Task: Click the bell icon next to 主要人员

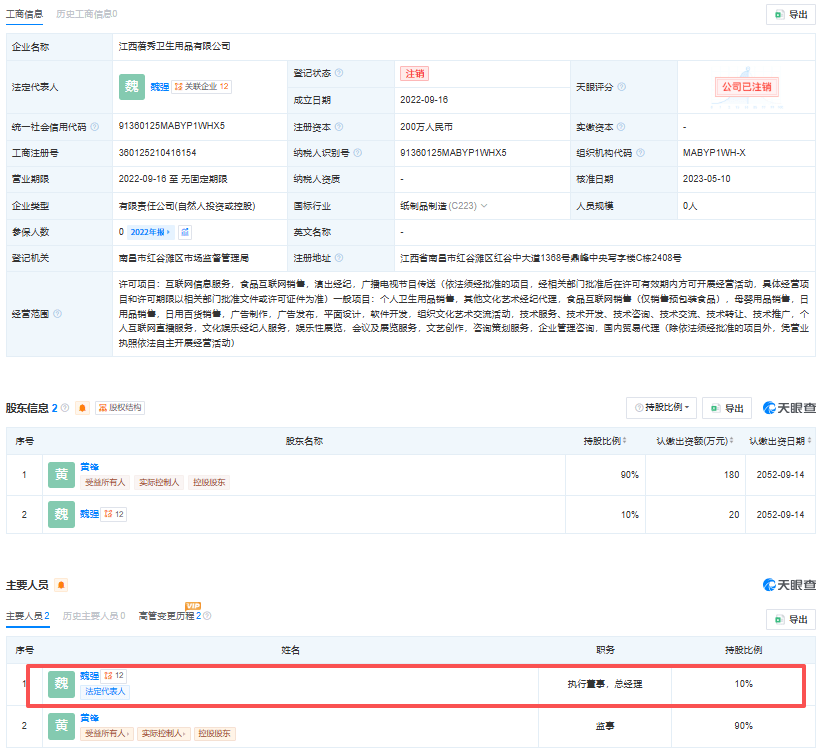Action: (61, 585)
